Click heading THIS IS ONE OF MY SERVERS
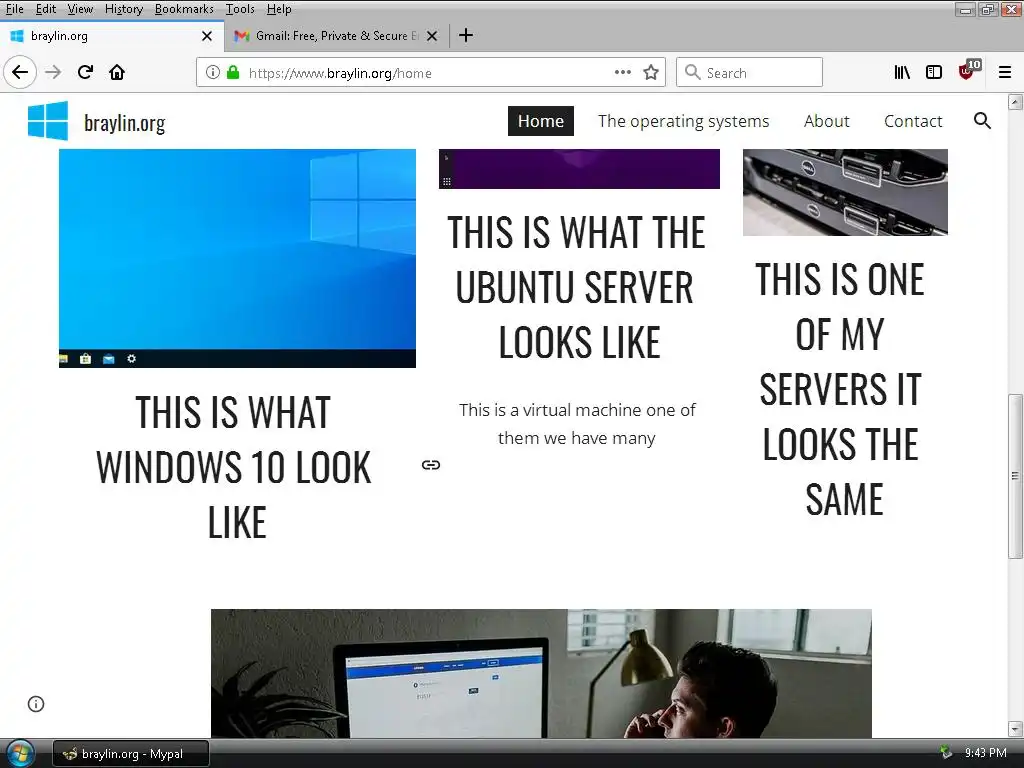The image size is (1024, 768). [x=841, y=389]
